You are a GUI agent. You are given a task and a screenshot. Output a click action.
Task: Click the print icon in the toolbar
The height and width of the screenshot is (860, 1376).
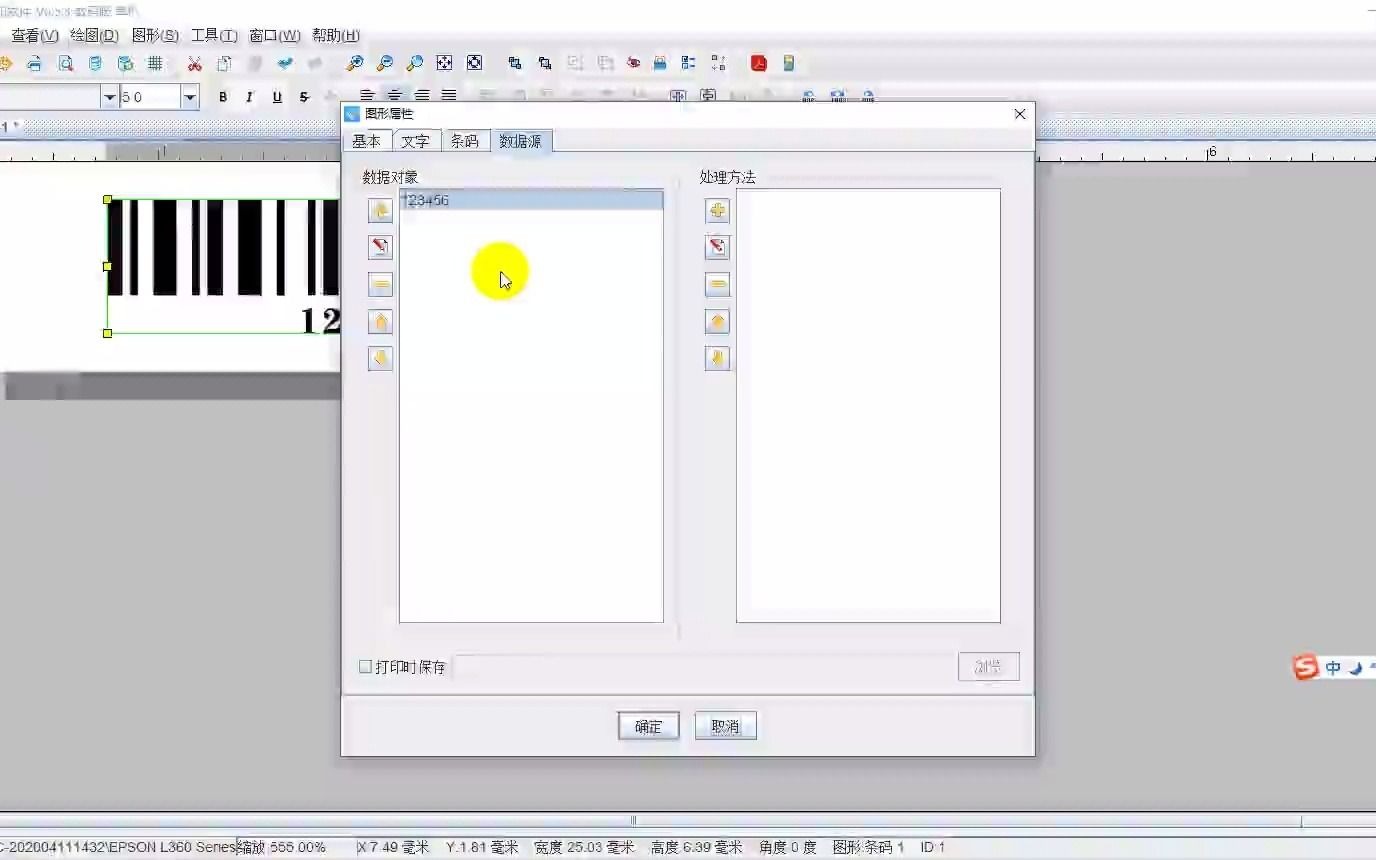[35, 63]
